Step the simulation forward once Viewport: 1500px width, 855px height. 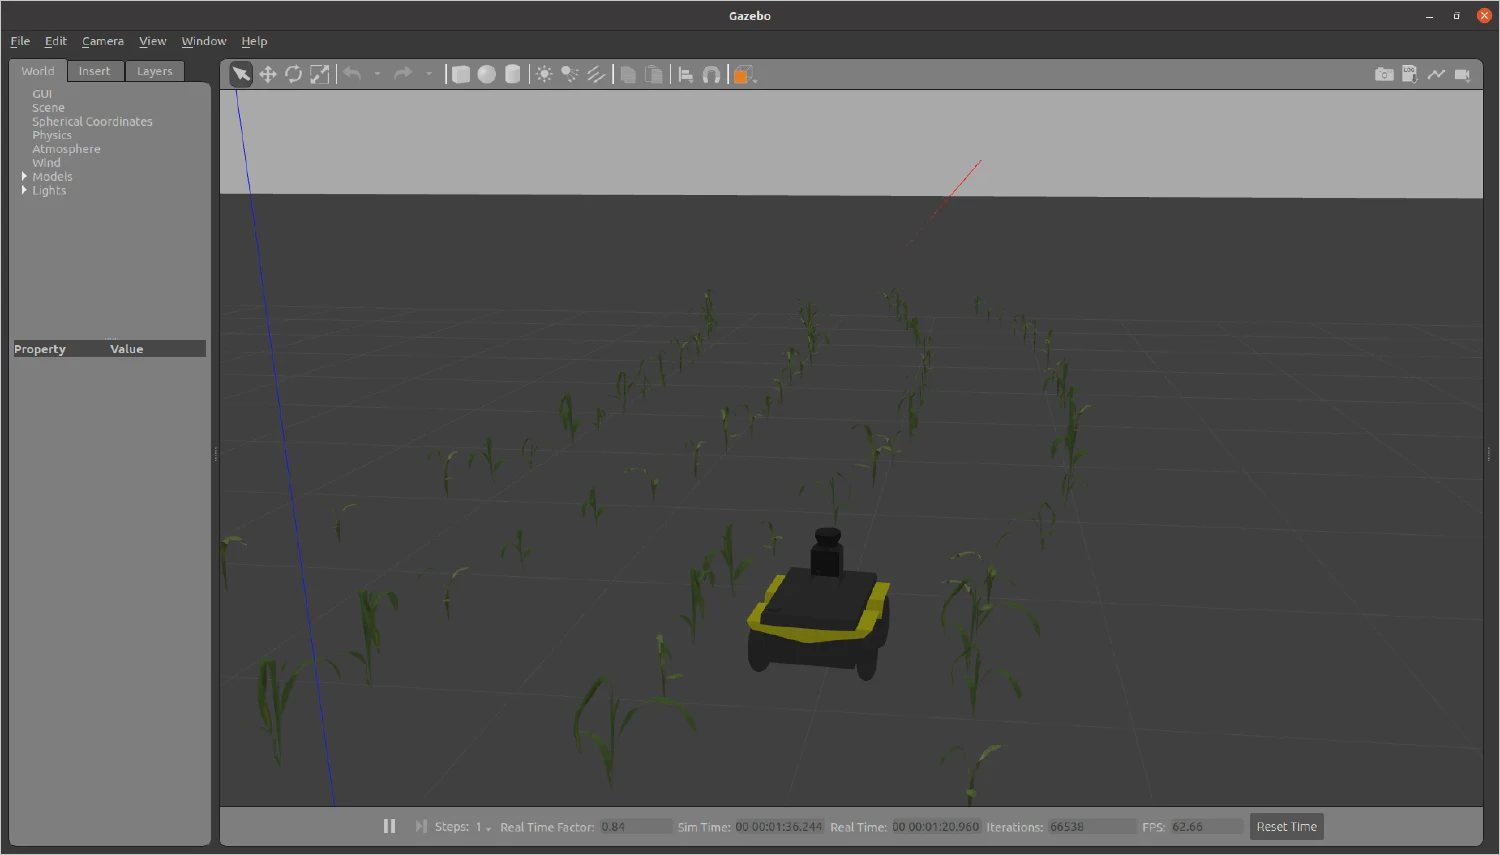tap(419, 826)
